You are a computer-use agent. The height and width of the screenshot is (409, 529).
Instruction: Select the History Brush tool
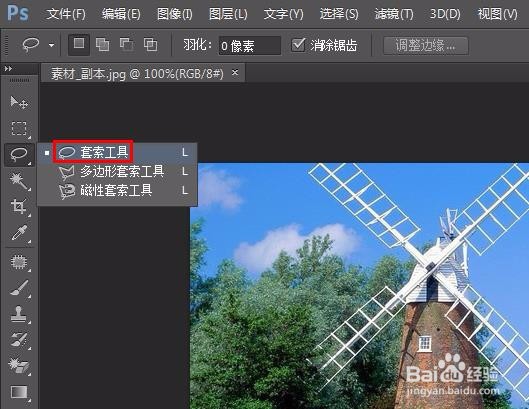[x=19, y=339]
